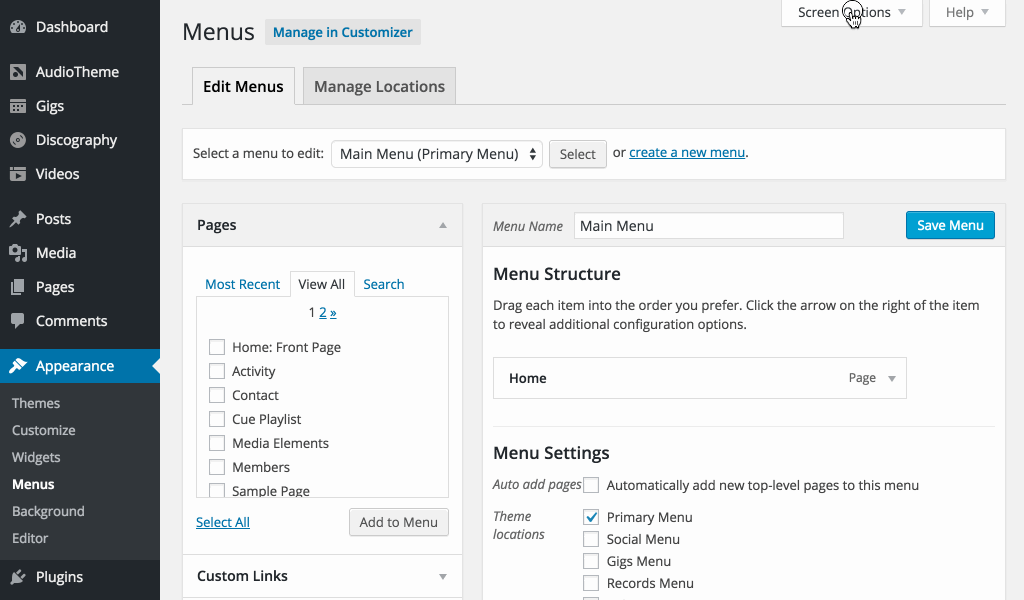Open Widgets in the Appearance submenu
The width and height of the screenshot is (1024, 600).
click(36, 457)
